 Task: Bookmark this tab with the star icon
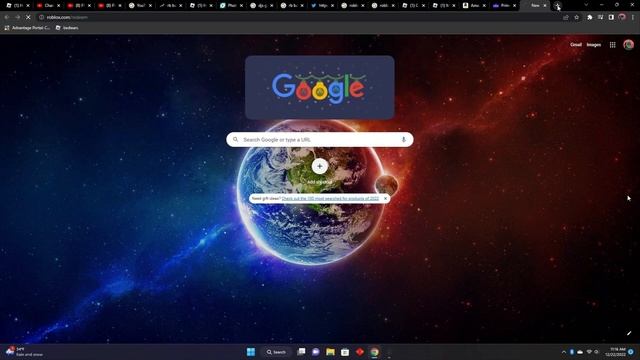(576, 18)
